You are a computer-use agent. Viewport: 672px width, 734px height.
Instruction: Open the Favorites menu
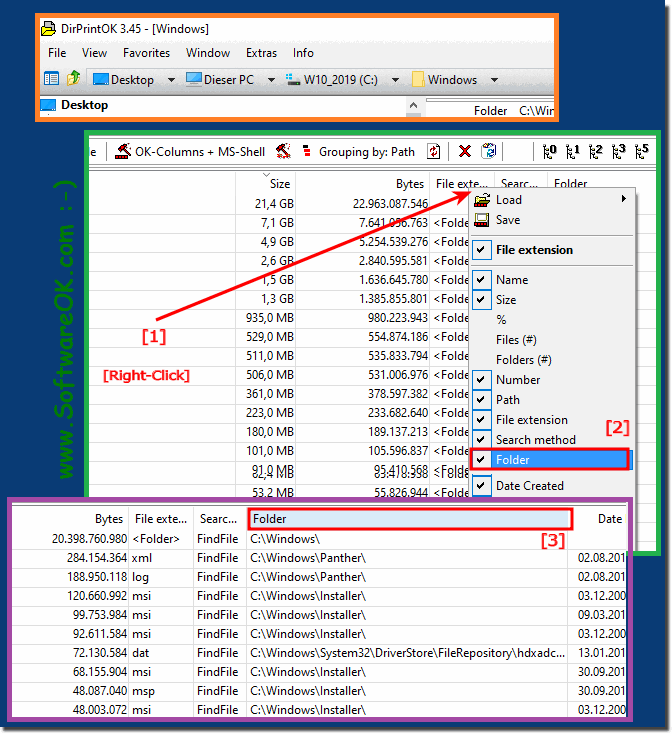tap(146, 53)
